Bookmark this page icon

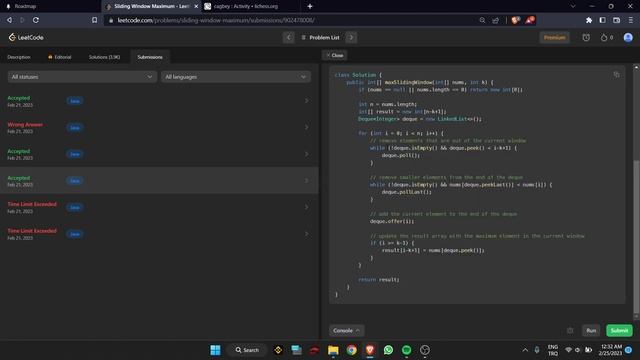(95, 20)
